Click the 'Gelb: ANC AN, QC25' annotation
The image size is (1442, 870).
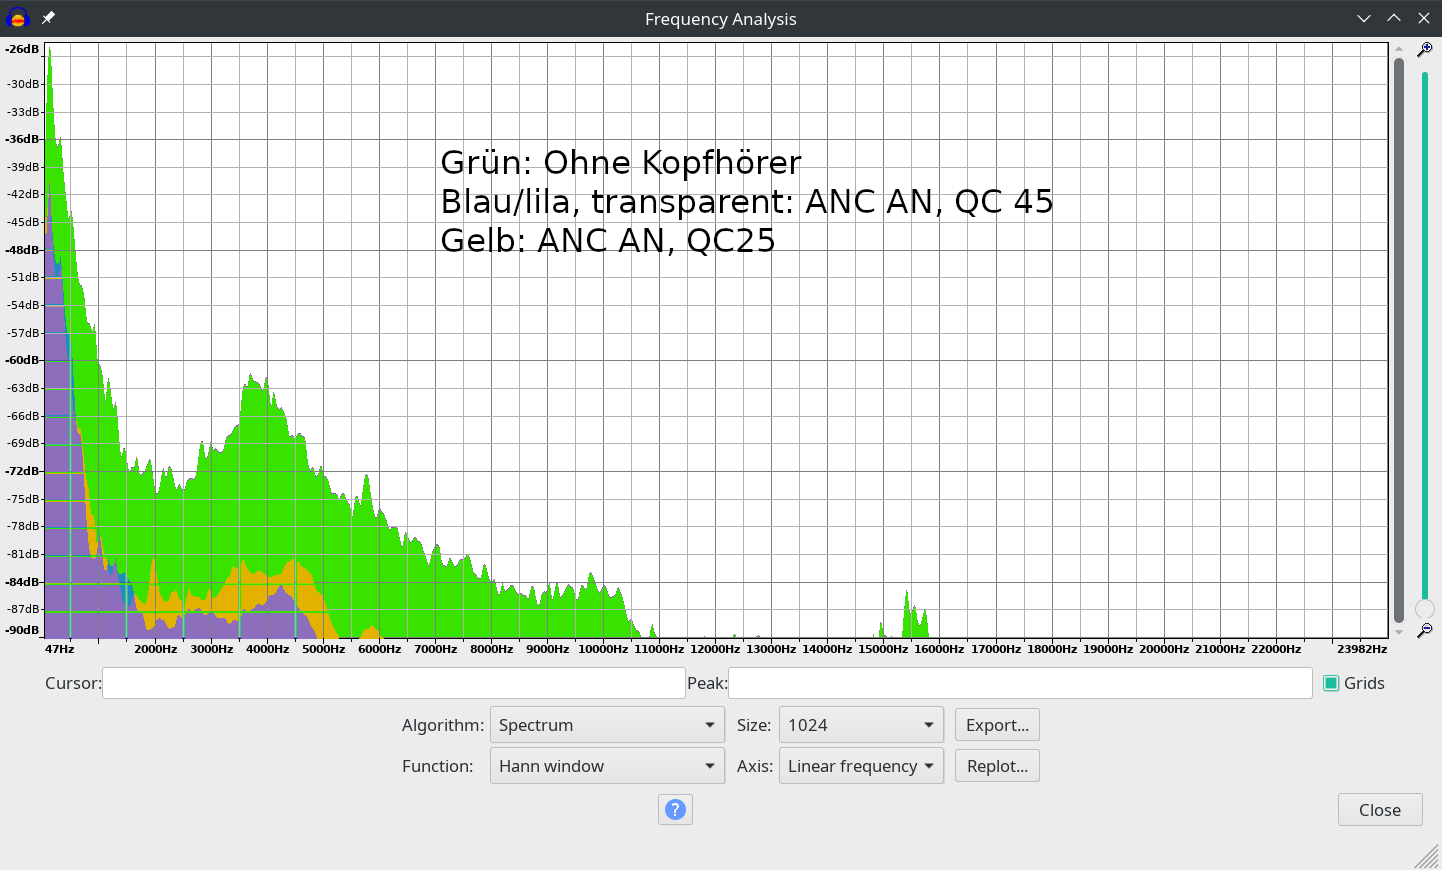point(608,240)
